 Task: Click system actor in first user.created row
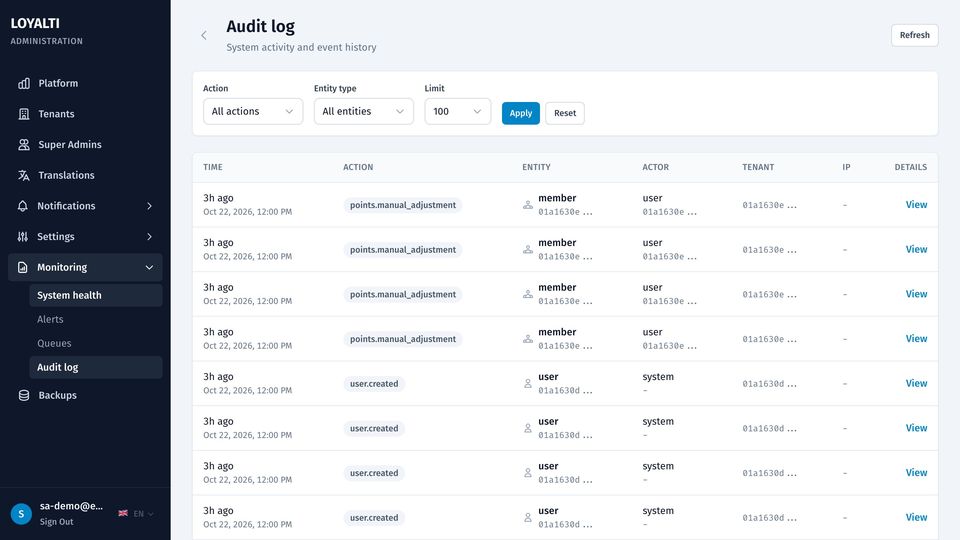click(x=658, y=377)
